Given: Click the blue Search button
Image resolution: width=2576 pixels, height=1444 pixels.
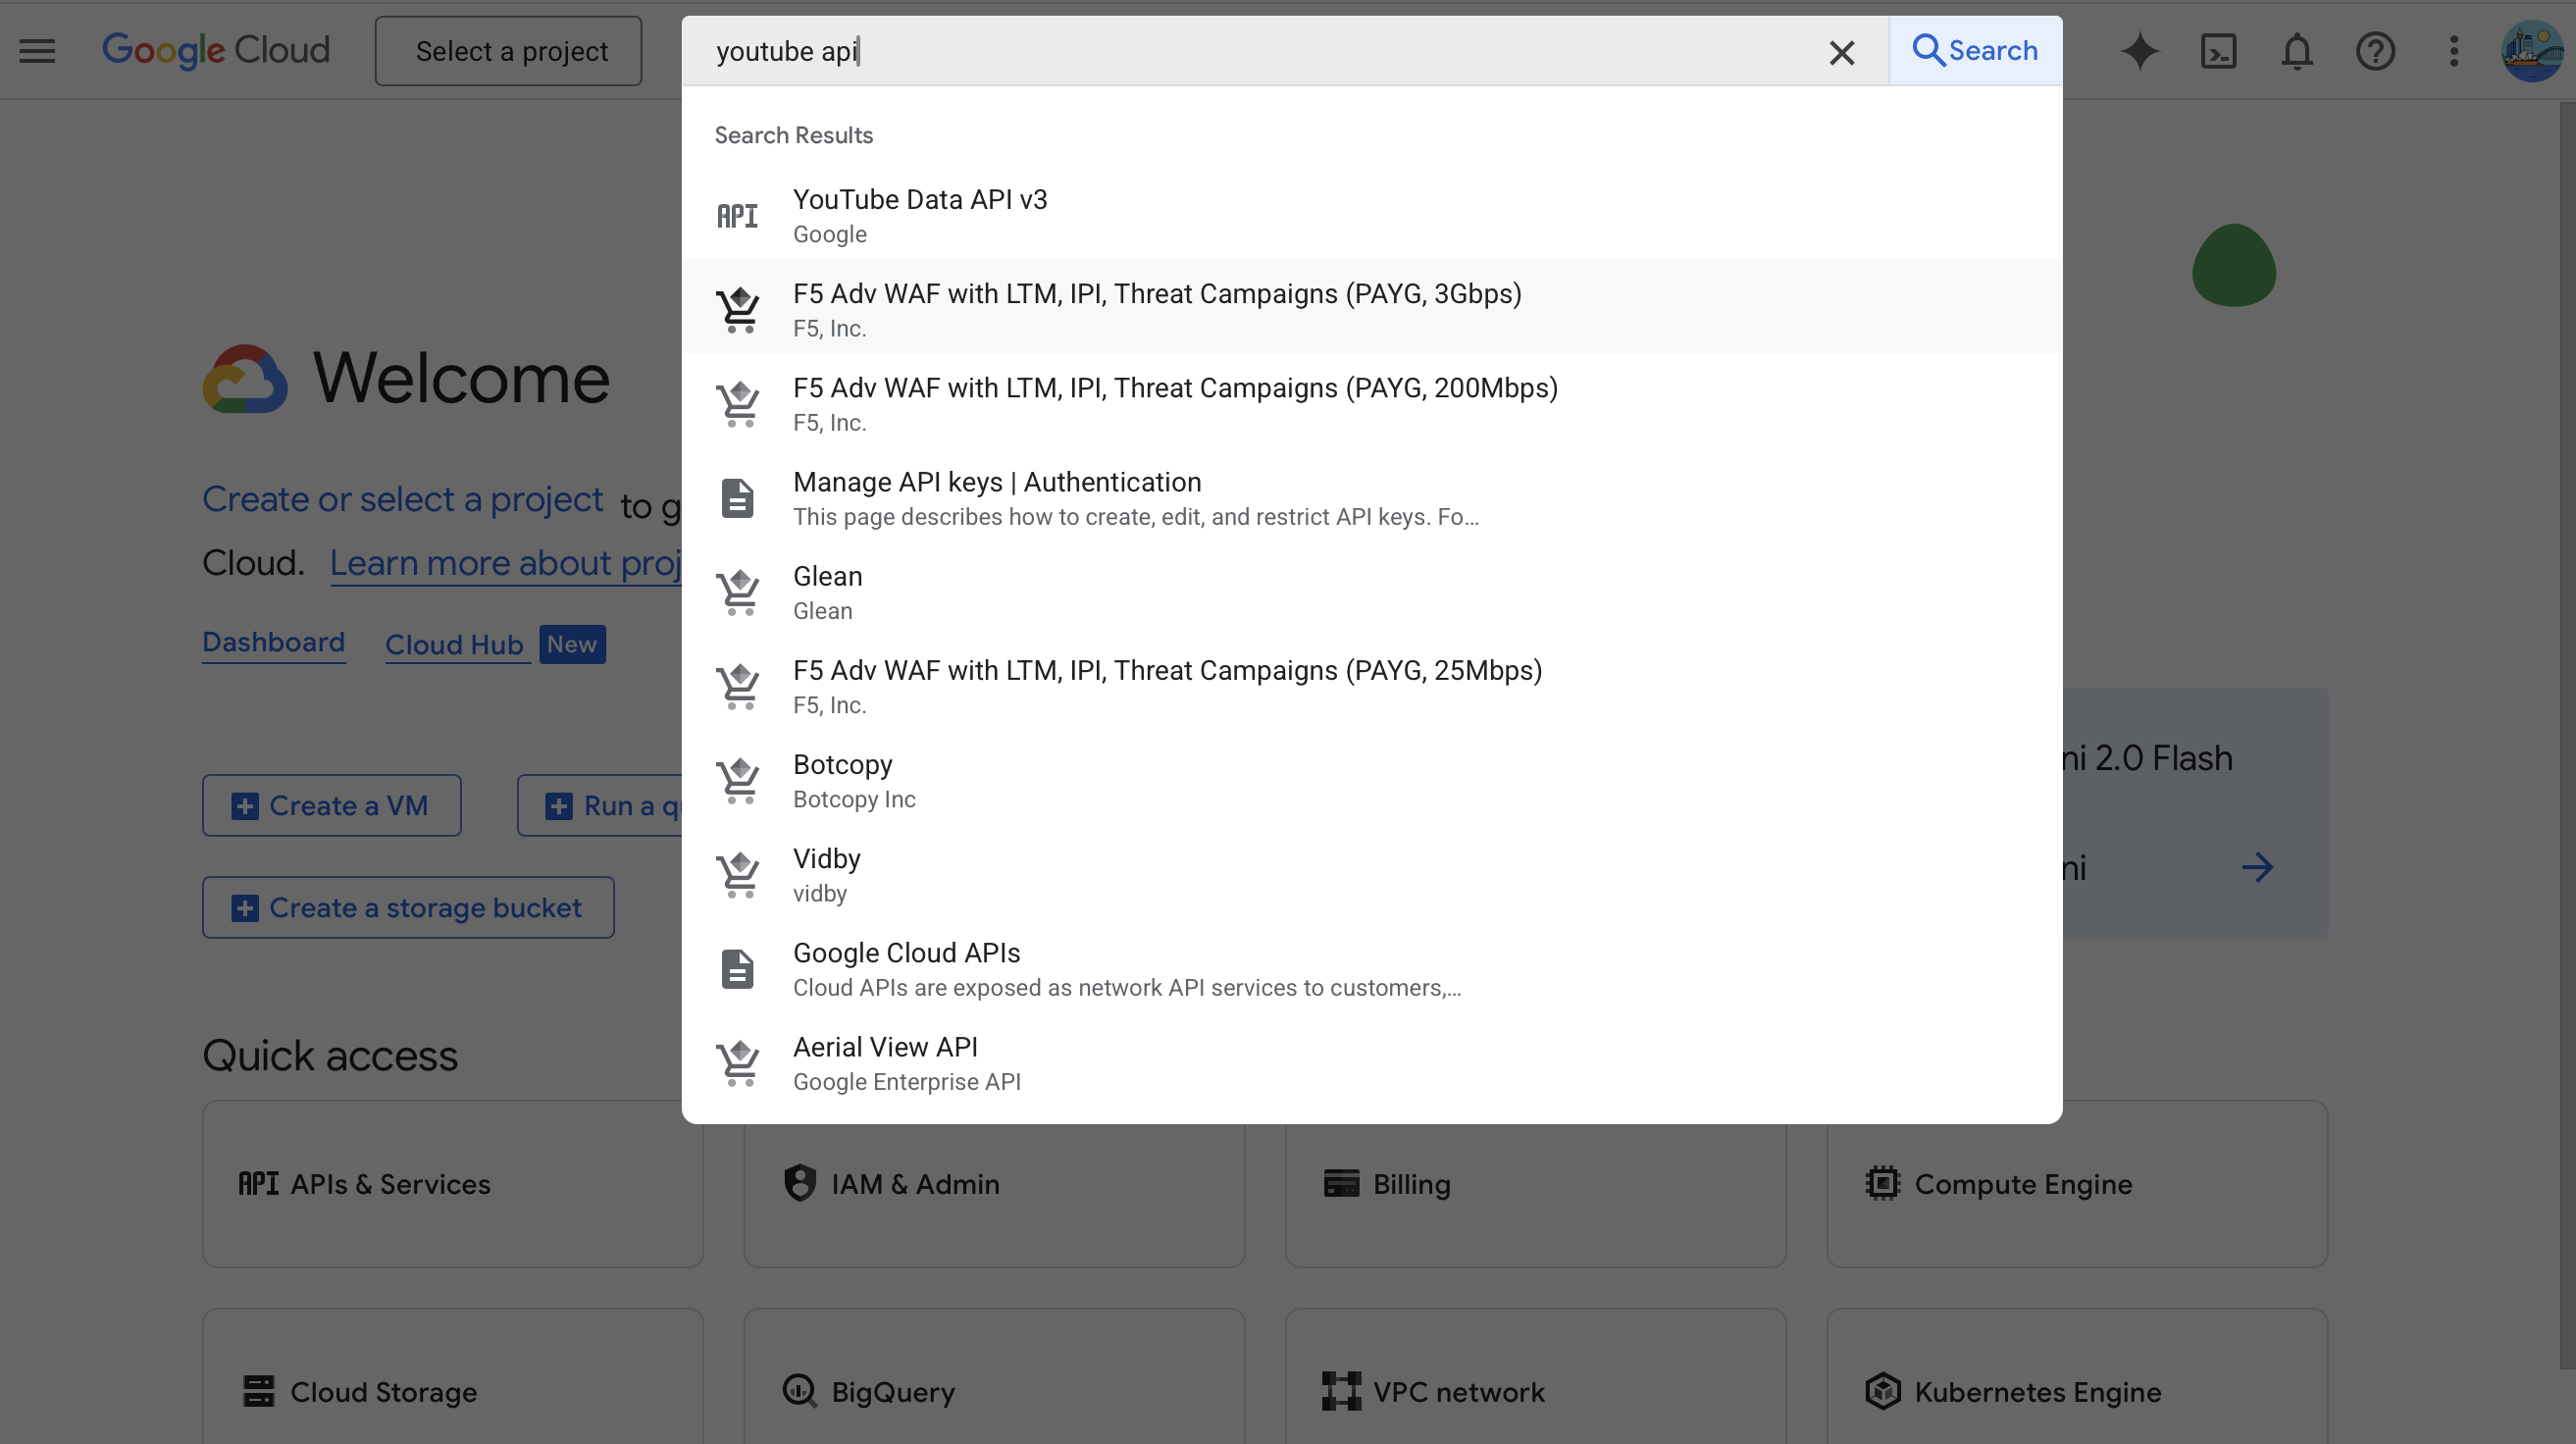Looking at the screenshot, I should pyautogui.click(x=1975, y=51).
